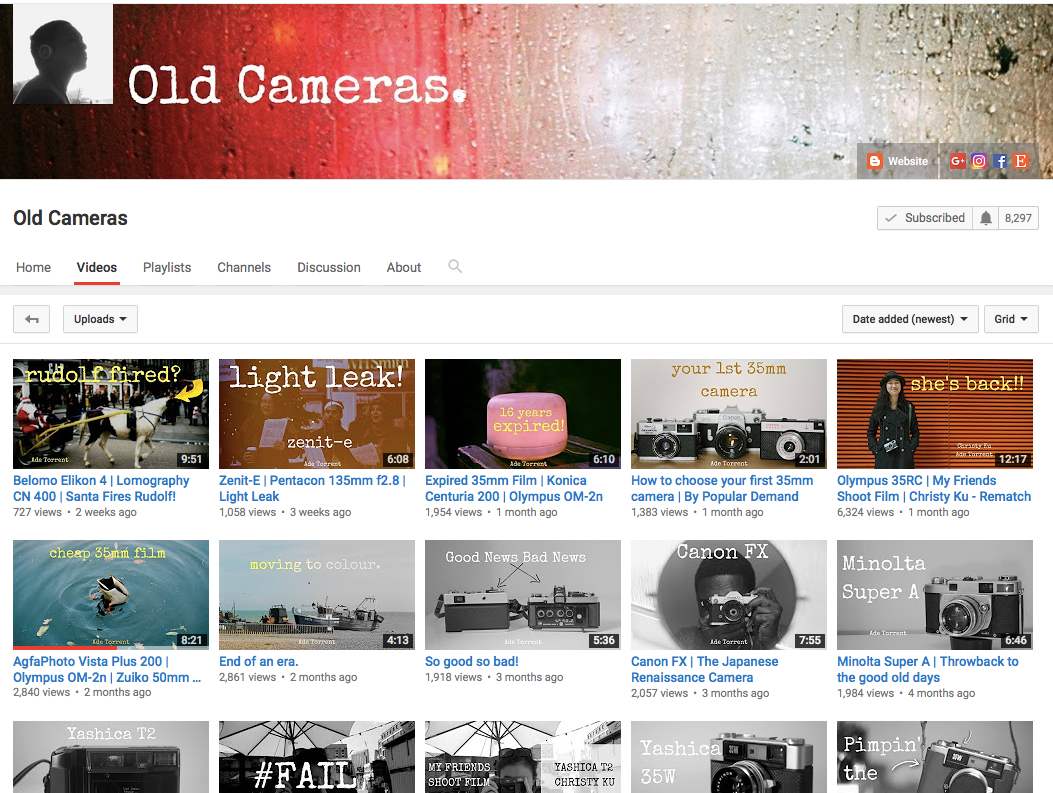Open Canon FX Japanese Renaissance Camera link
Viewport: 1053px width, 793px height.
click(x=704, y=669)
